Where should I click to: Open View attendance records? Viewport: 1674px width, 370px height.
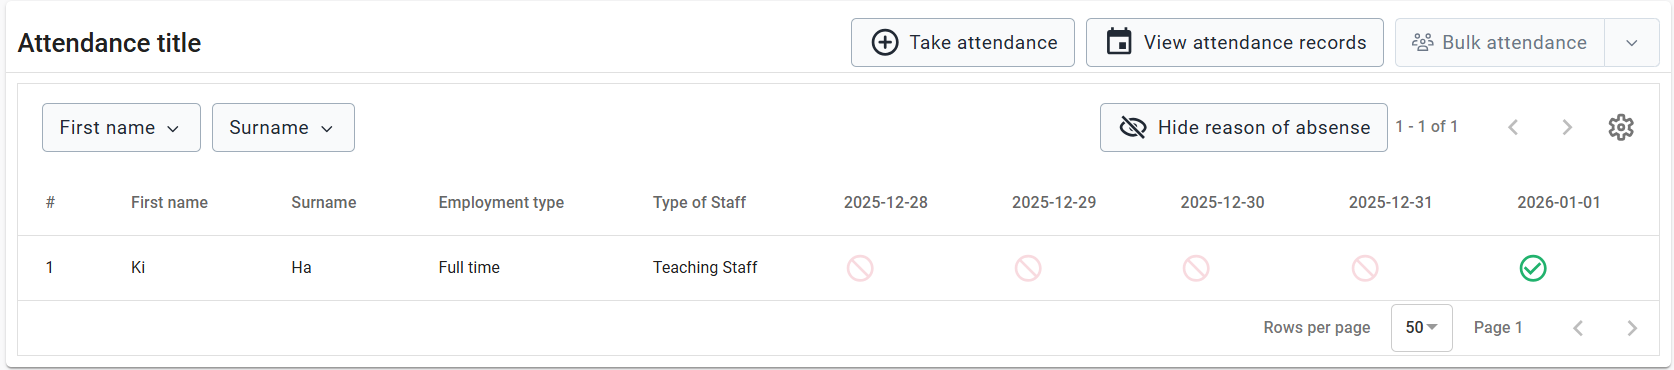click(x=1234, y=43)
